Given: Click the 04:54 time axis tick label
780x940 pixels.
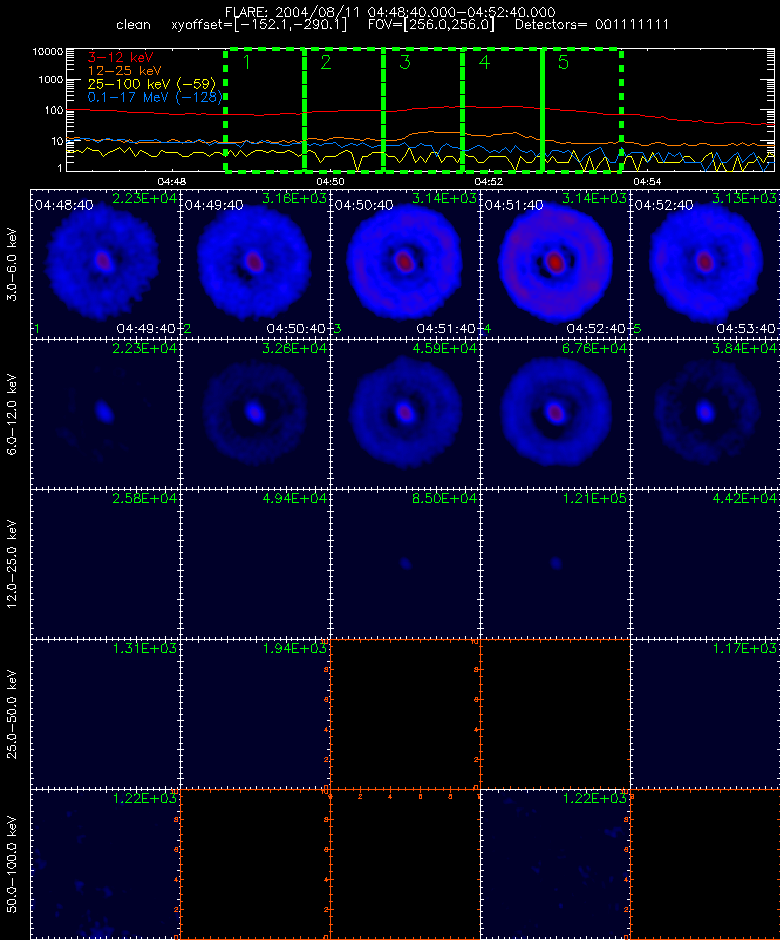Looking at the screenshot, I should pyautogui.click(x=647, y=181).
